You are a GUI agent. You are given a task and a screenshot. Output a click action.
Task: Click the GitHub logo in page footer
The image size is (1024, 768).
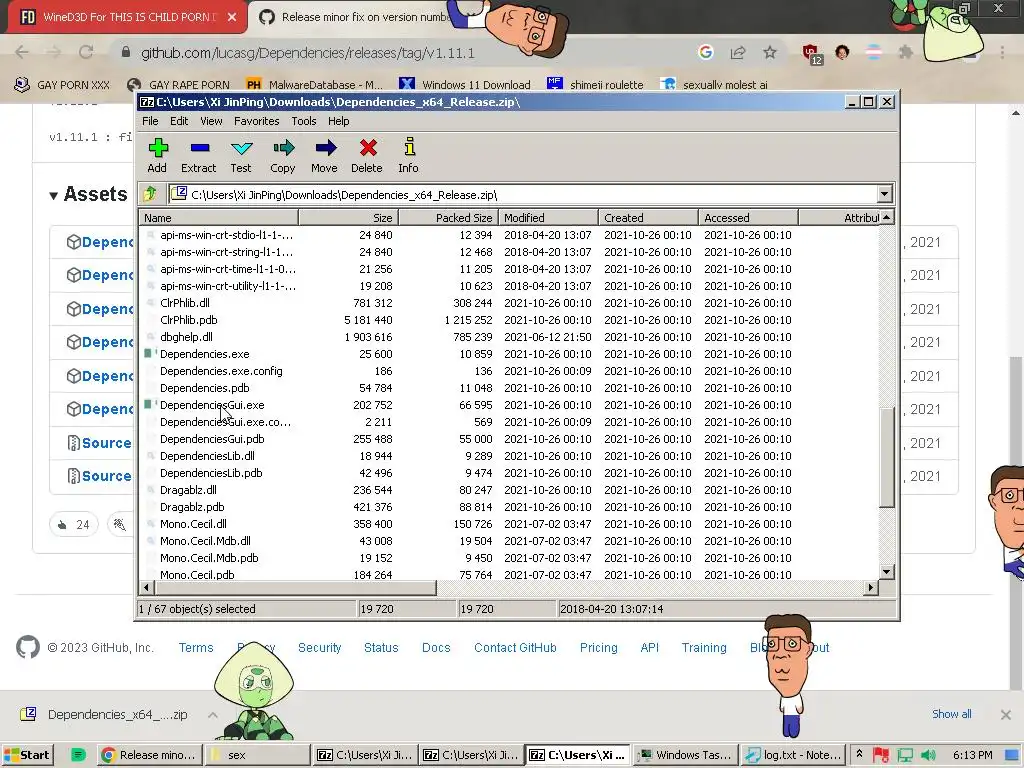(27, 647)
